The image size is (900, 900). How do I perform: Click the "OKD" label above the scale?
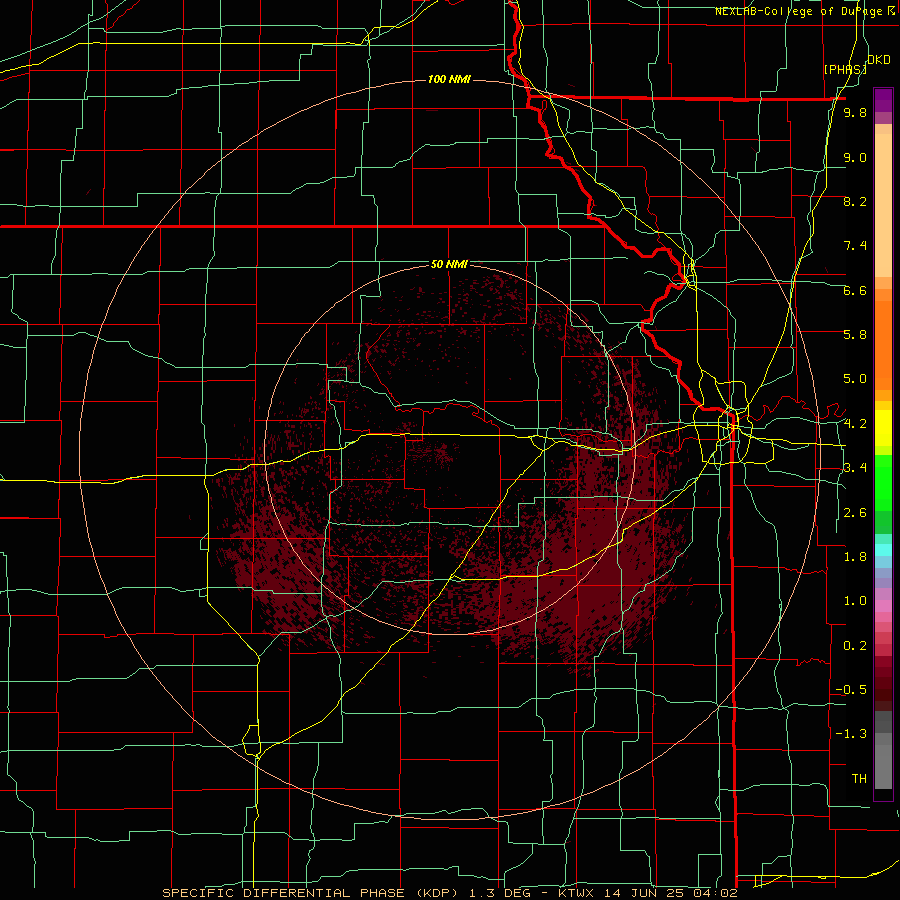pos(879,60)
